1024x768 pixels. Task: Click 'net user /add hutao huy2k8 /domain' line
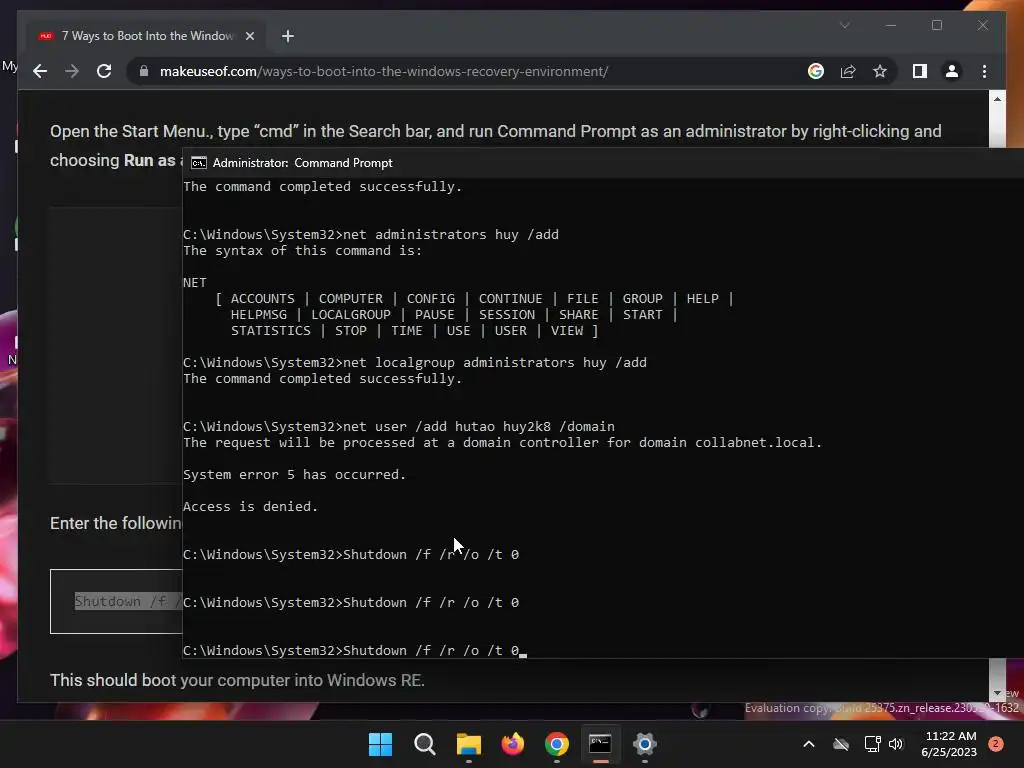click(x=398, y=426)
